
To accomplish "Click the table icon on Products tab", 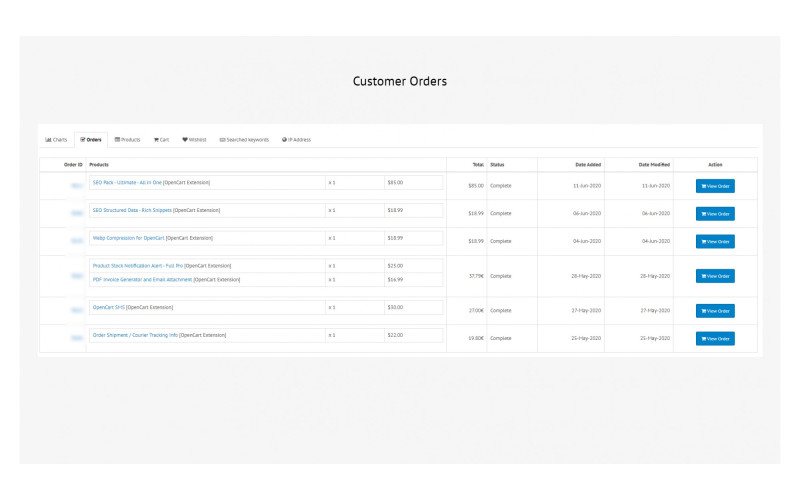I will point(118,140).
